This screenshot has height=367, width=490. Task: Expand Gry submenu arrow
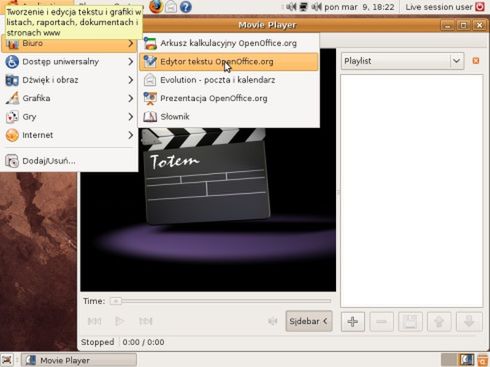click(130, 117)
